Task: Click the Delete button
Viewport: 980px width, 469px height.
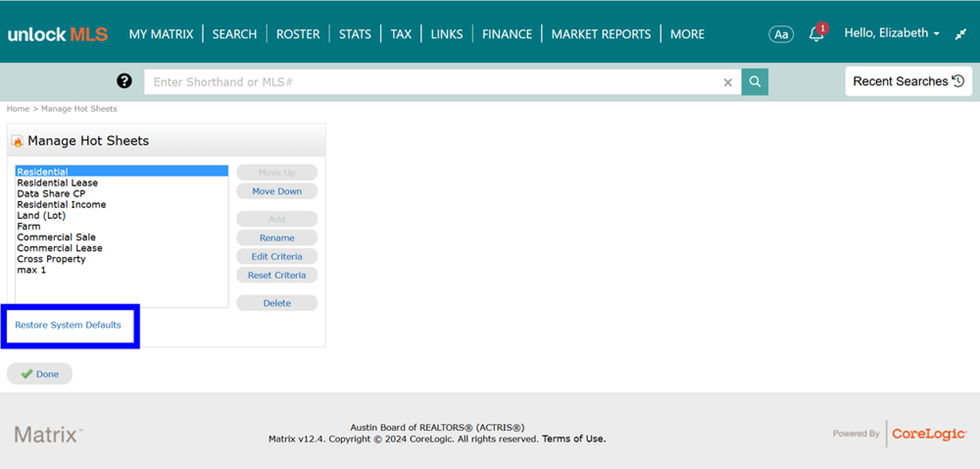Action: click(x=277, y=303)
